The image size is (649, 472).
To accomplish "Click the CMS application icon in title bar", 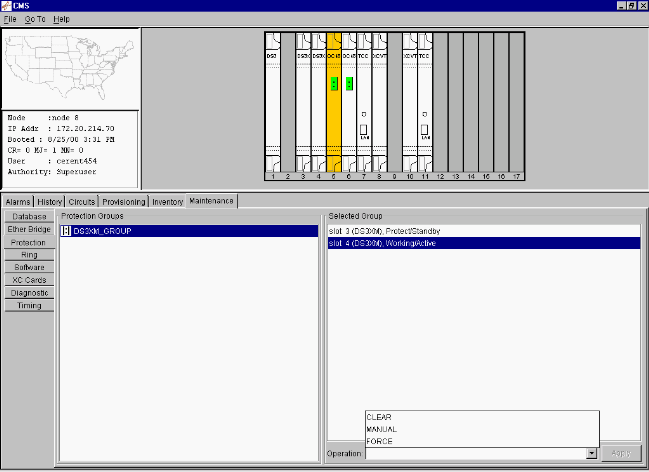I will 6,5.
